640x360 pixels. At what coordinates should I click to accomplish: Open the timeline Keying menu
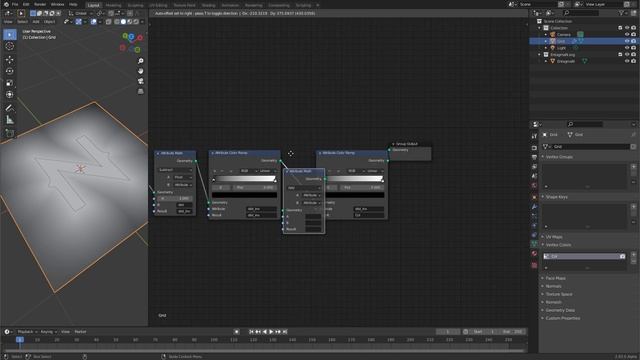pyautogui.click(x=49, y=332)
